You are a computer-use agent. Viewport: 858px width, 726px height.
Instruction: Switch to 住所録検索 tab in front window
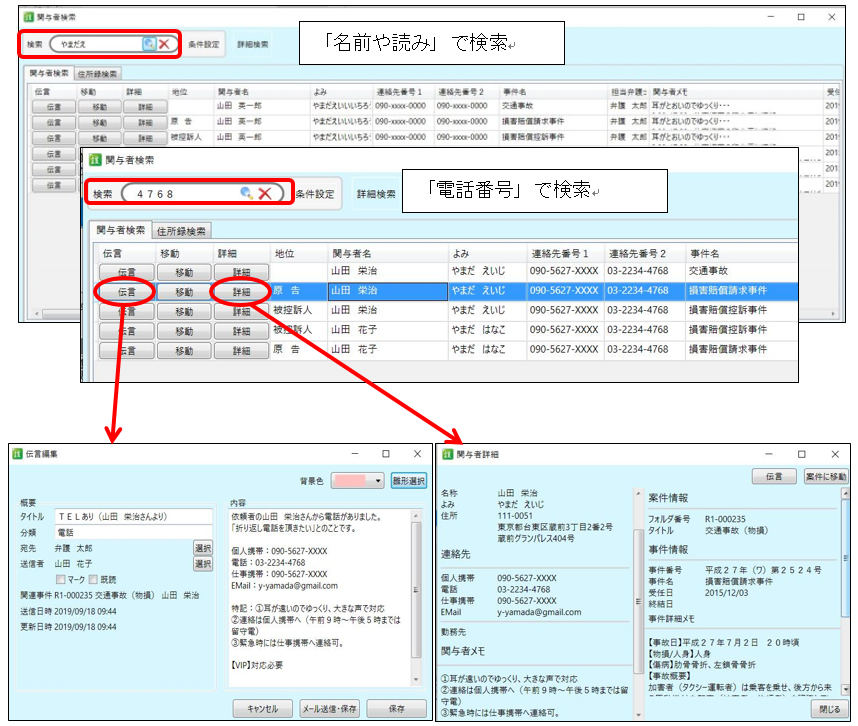pyautogui.click(x=181, y=231)
